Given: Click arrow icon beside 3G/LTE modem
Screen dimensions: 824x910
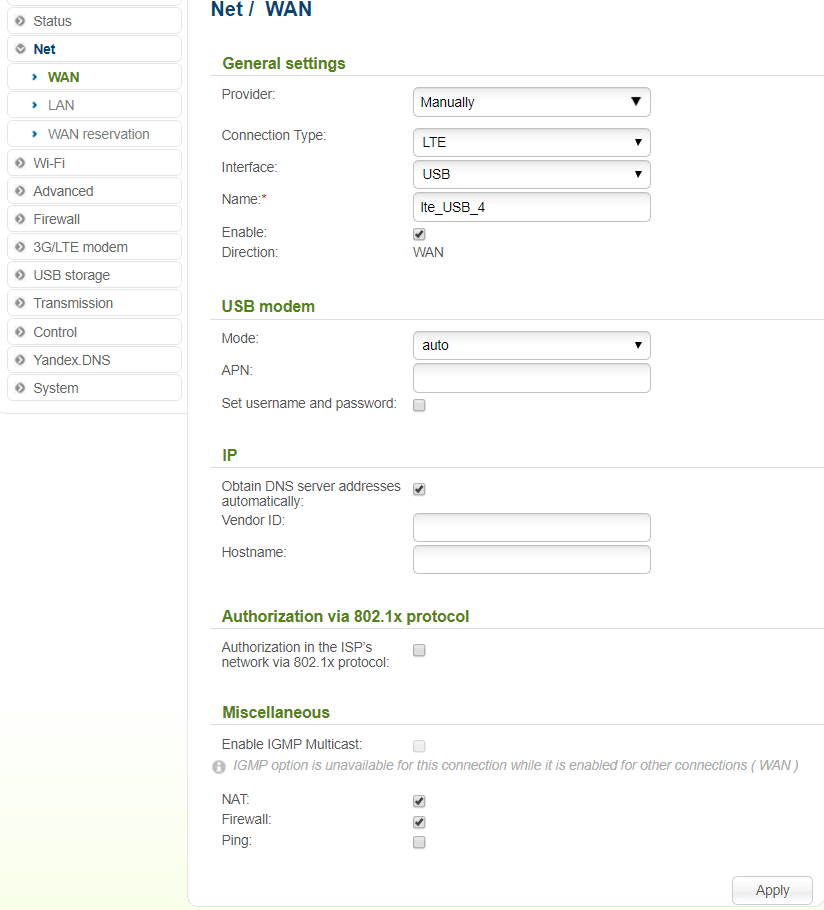Looking at the screenshot, I should [x=20, y=247].
